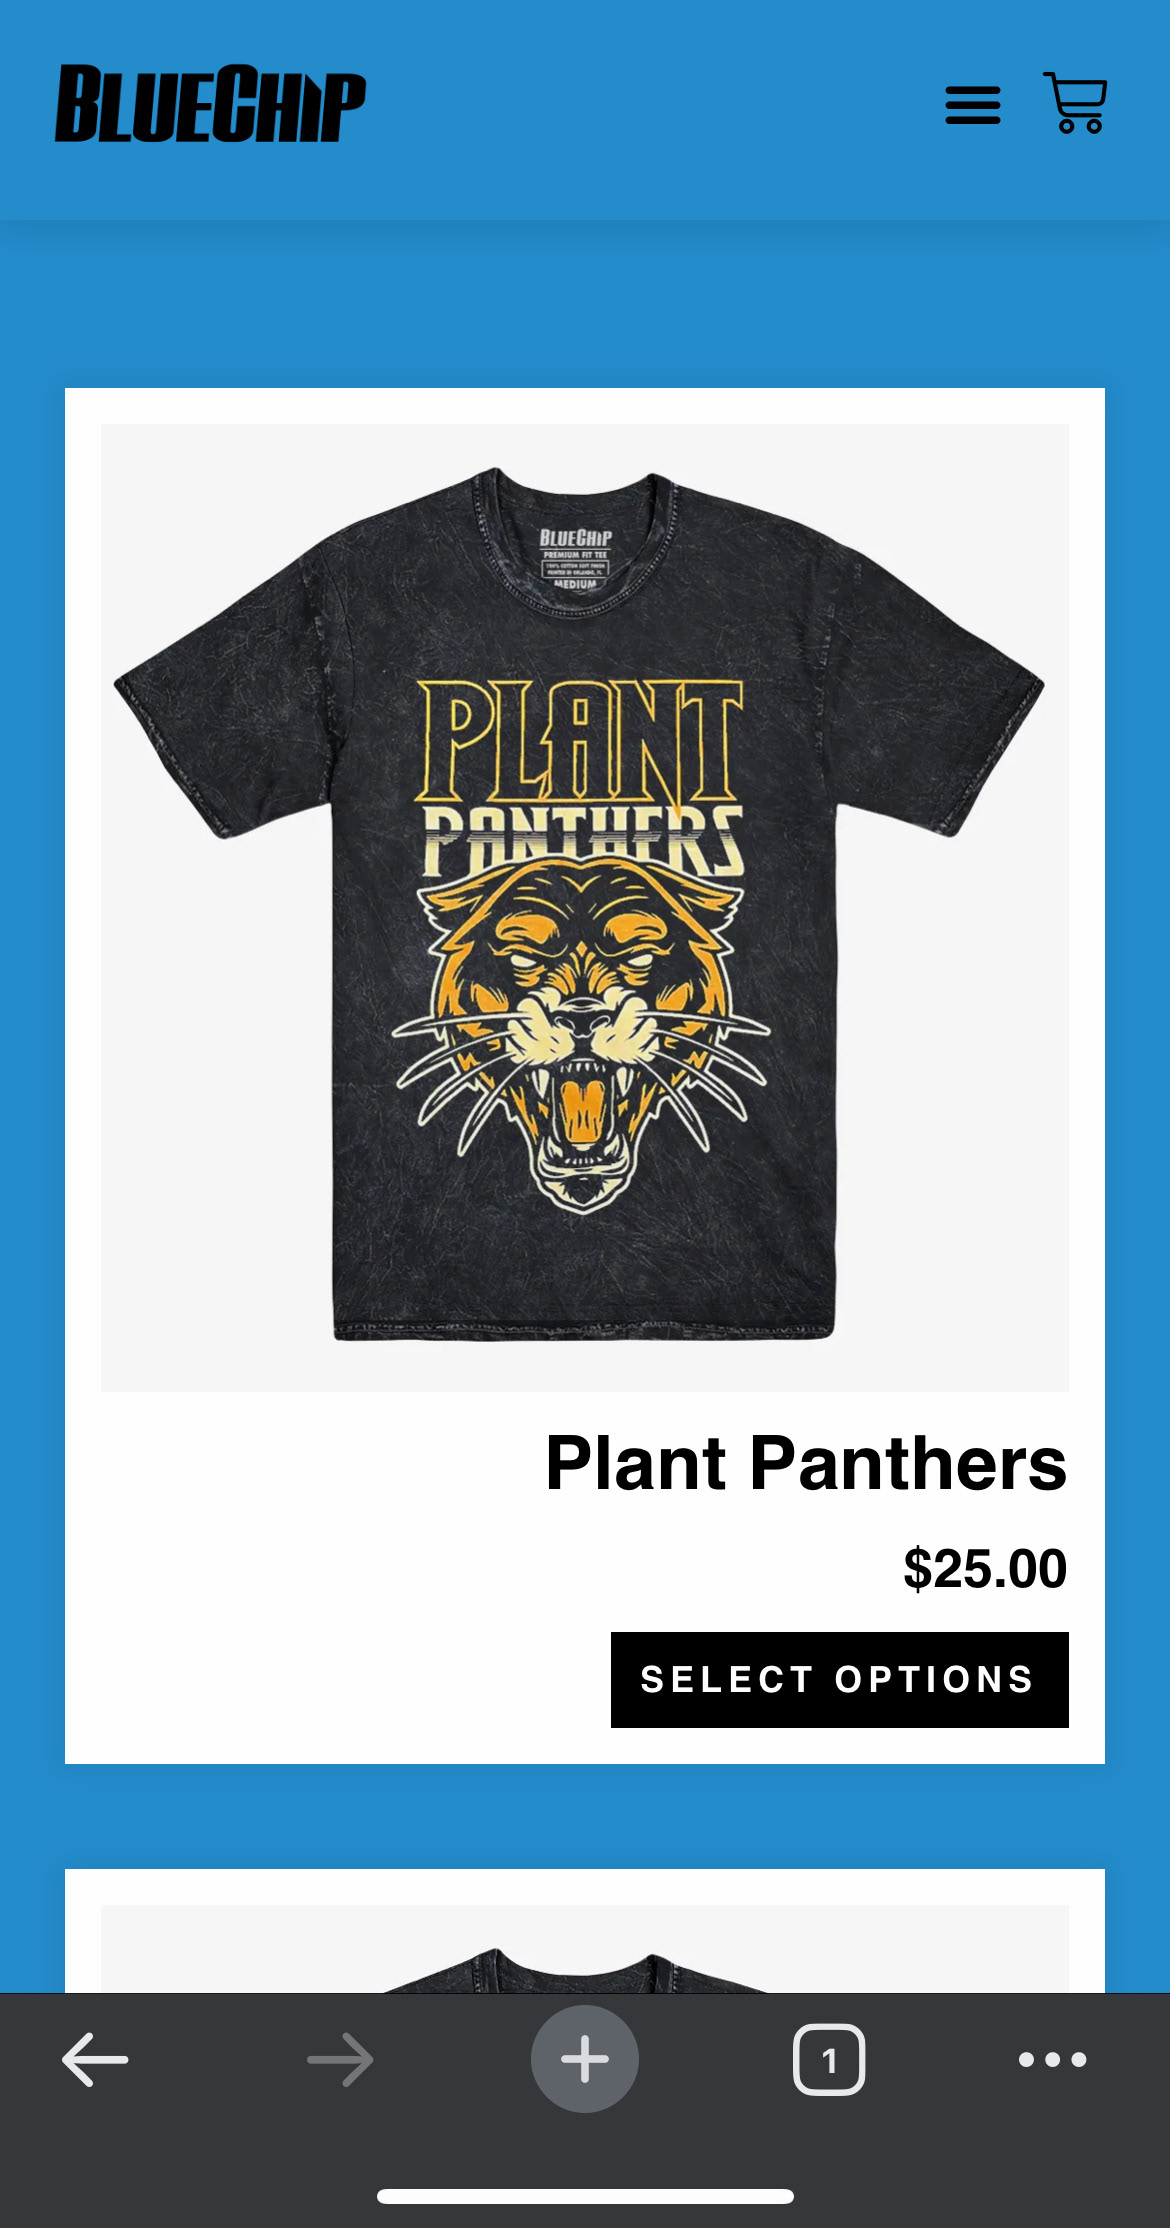Viewport: 1170px width, 2228px height.
Task: Open the hamburger navigation menu
Action: pos(972,105)
